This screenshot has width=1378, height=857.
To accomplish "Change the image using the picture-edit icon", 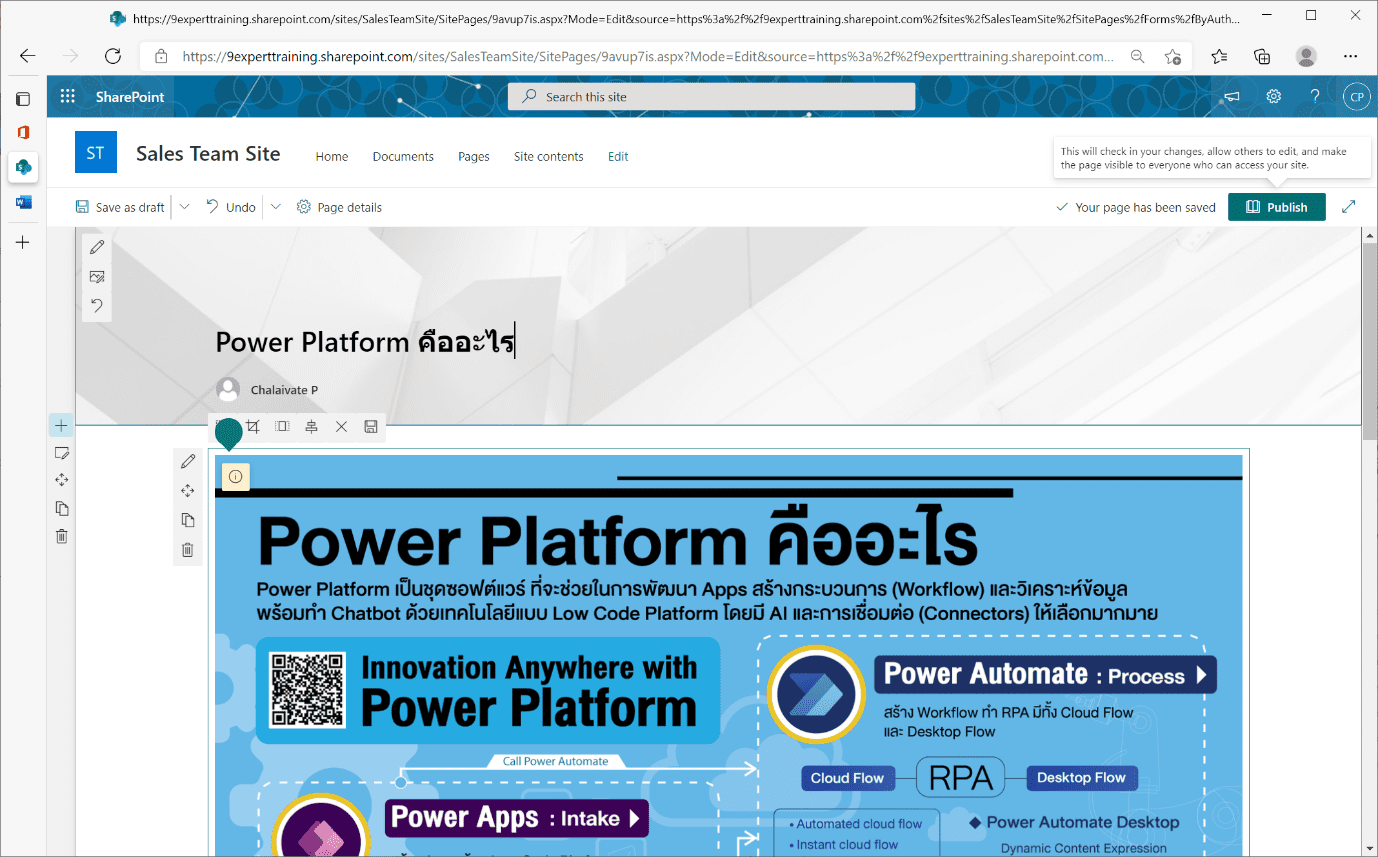I will point(97,276).
